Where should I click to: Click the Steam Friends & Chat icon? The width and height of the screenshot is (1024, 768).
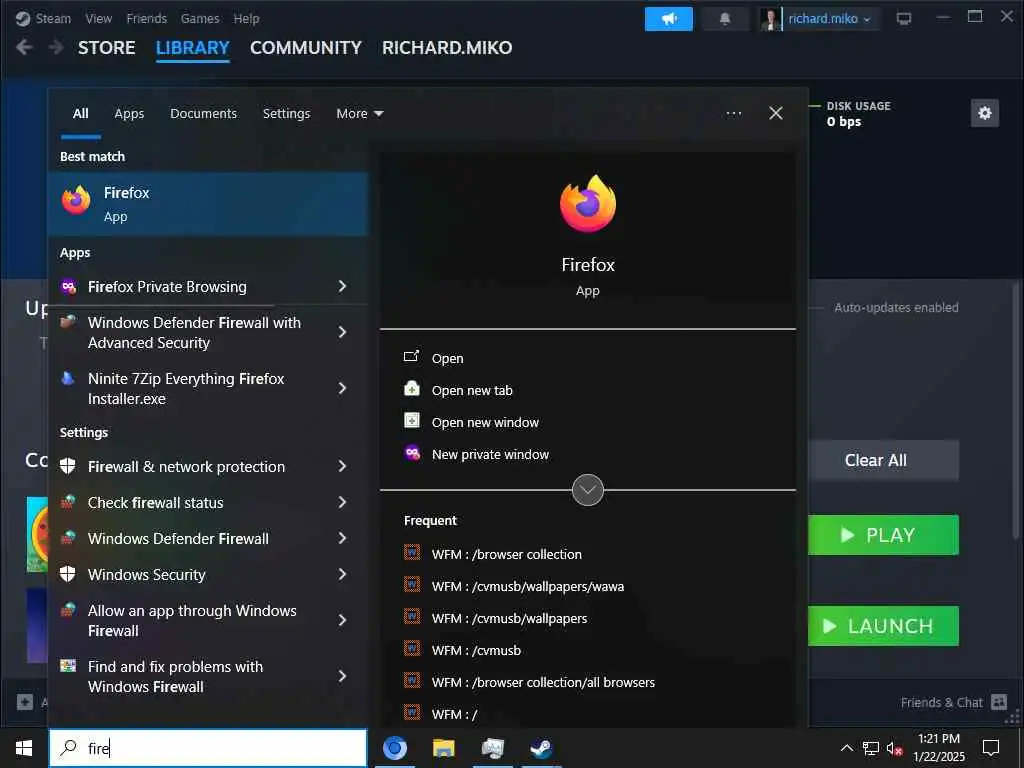pyautogui.click(x=999, y=702)
